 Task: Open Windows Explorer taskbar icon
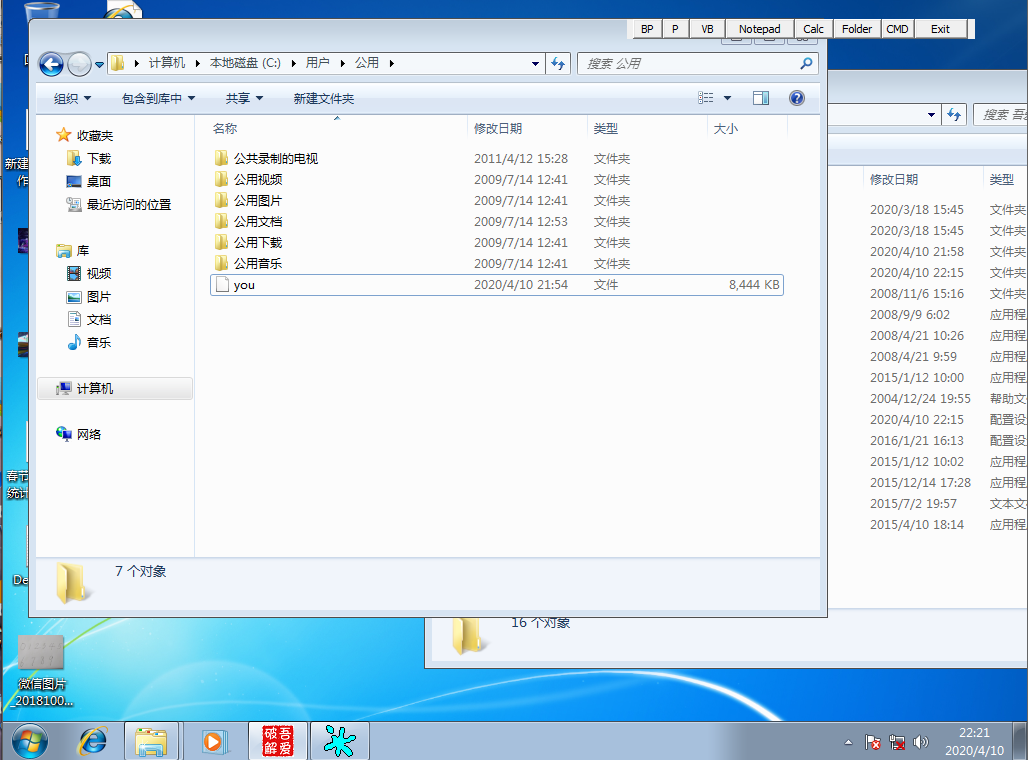(151, 742)
